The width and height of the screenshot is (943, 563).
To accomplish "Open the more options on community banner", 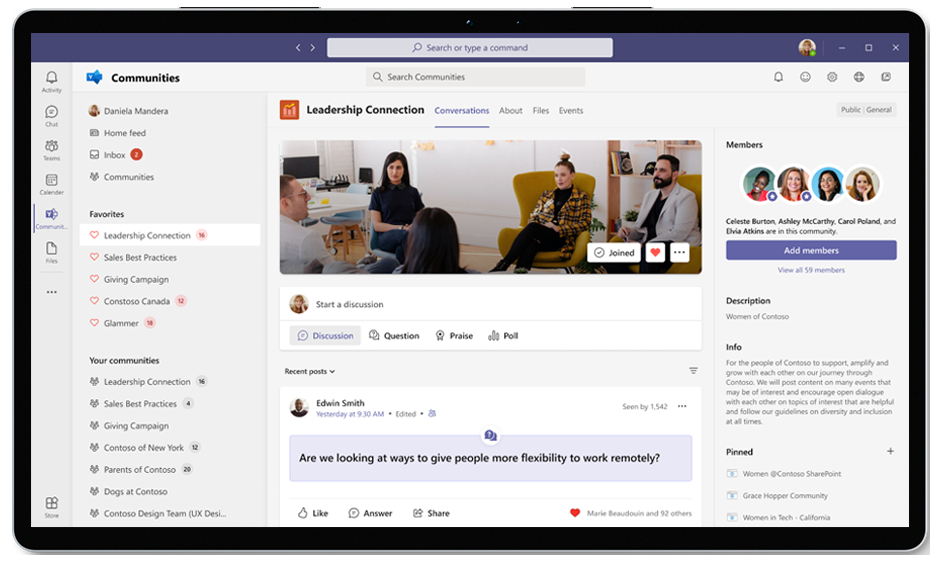I will coord(680,253).
